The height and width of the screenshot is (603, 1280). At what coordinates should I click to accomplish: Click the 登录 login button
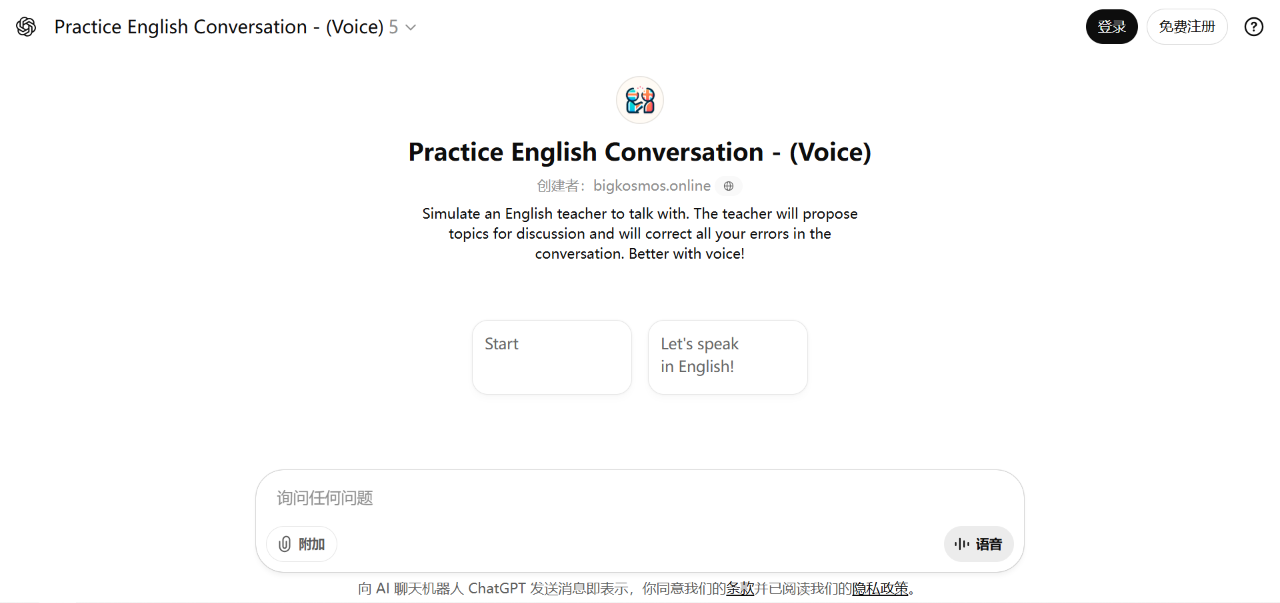pyautogui.click(x=1111, y=26)
